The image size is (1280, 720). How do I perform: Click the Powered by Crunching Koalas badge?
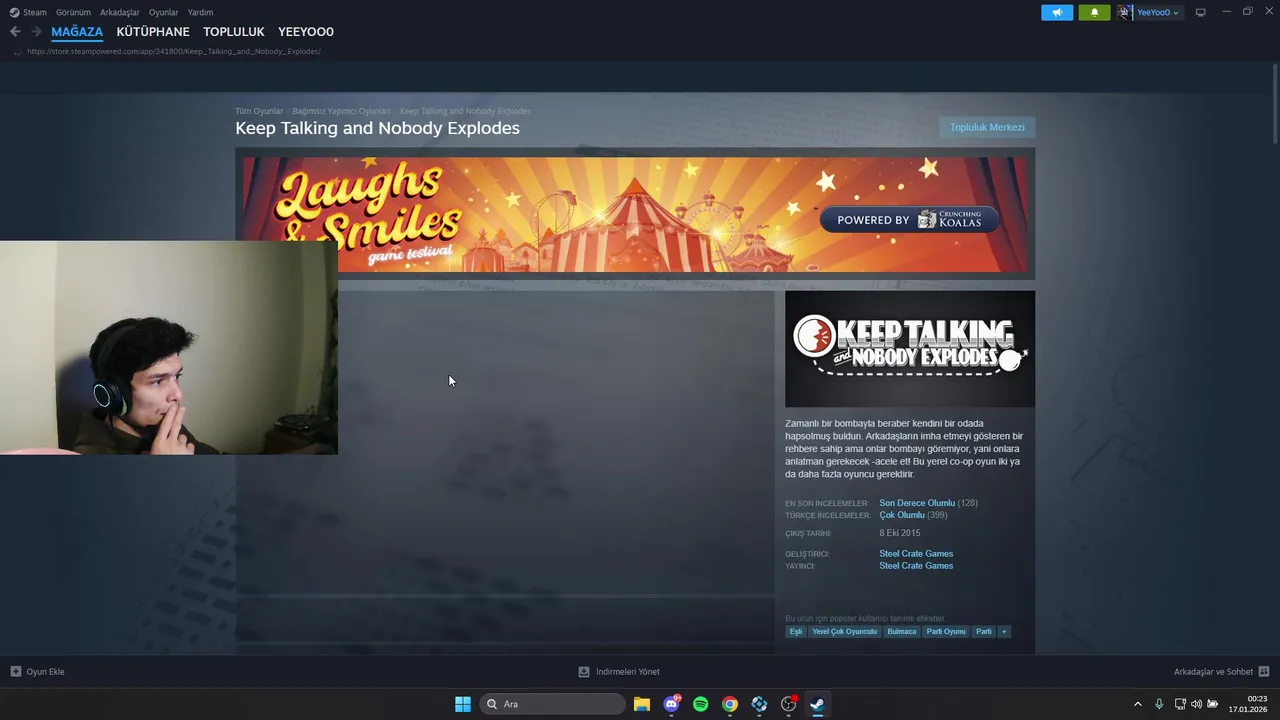909,220
